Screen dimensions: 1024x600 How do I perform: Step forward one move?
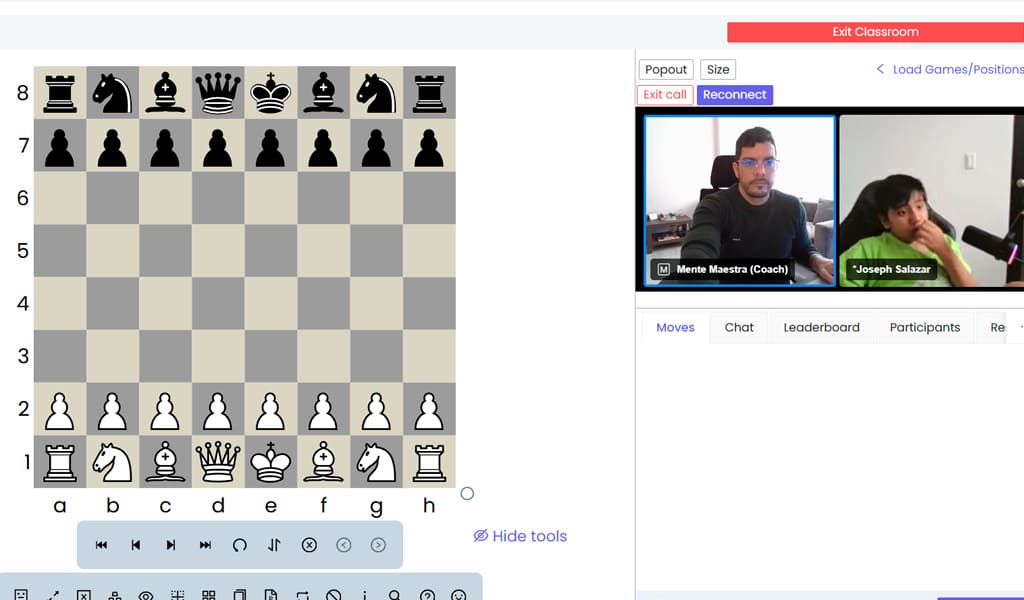click(x=171, y=545)
